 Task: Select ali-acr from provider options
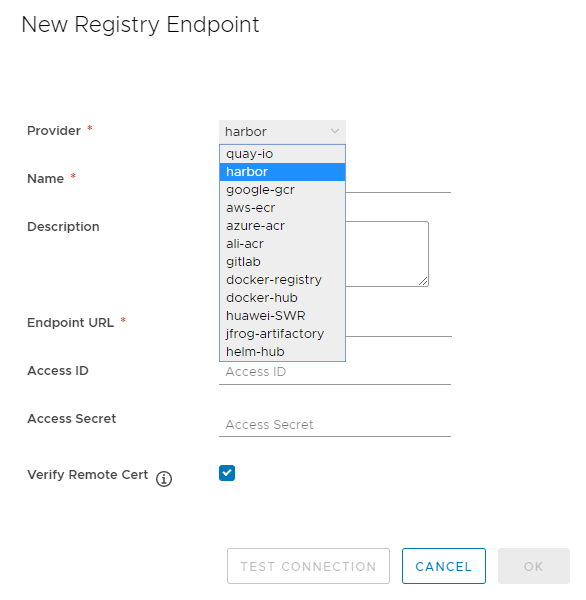pyautogui.click(x=282, y=244)
